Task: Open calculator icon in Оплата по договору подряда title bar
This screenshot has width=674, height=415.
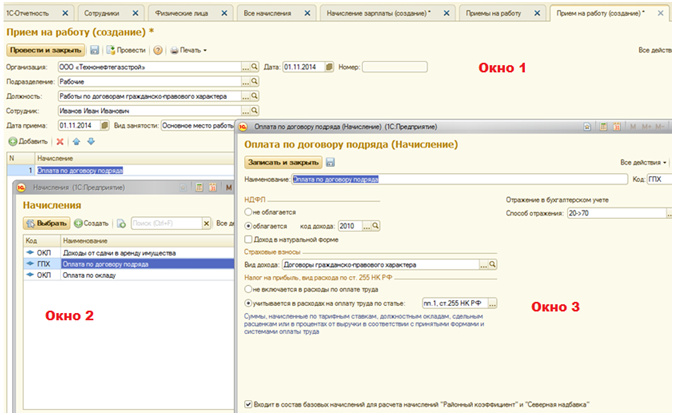Action: (604, 127)
